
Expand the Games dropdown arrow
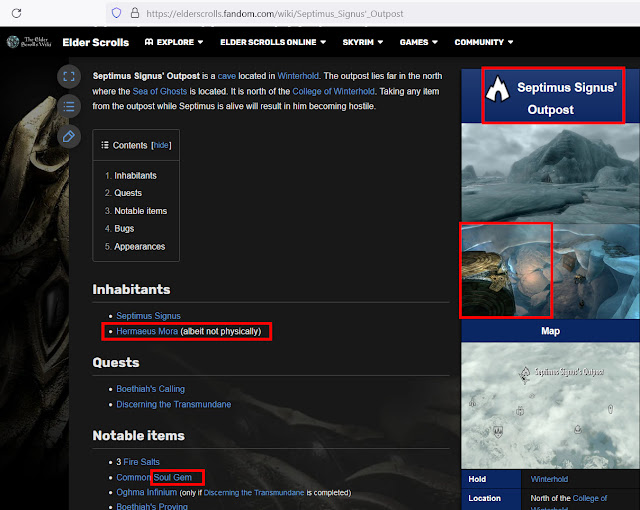tap(435, 42)
